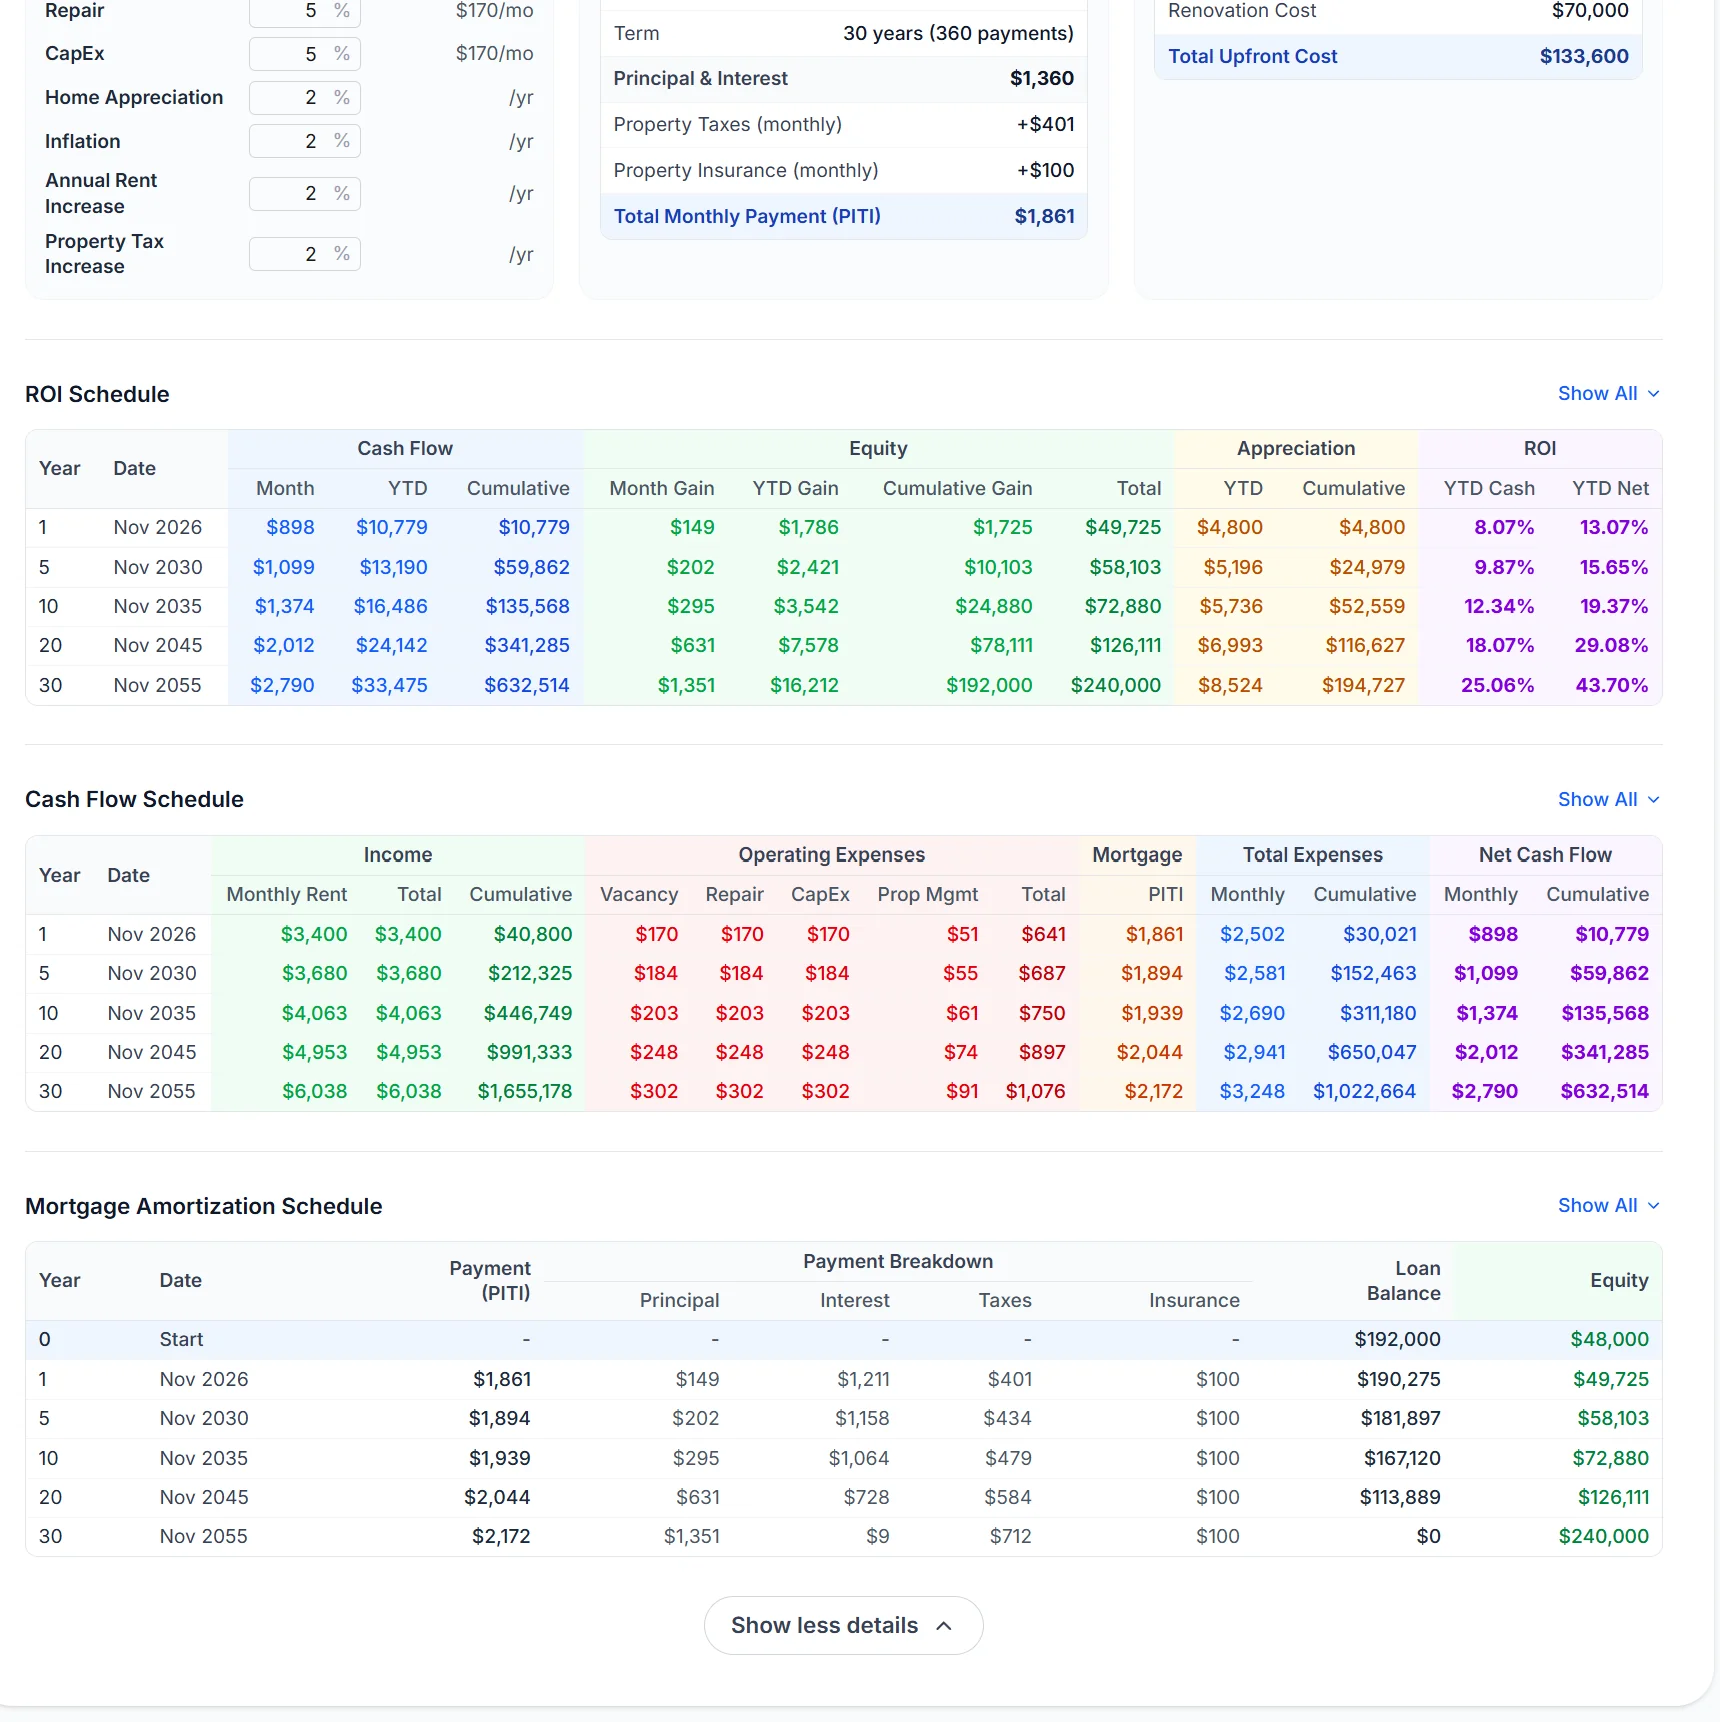
Task: Click the Appreciation column group header
Action: (1295, 449)
